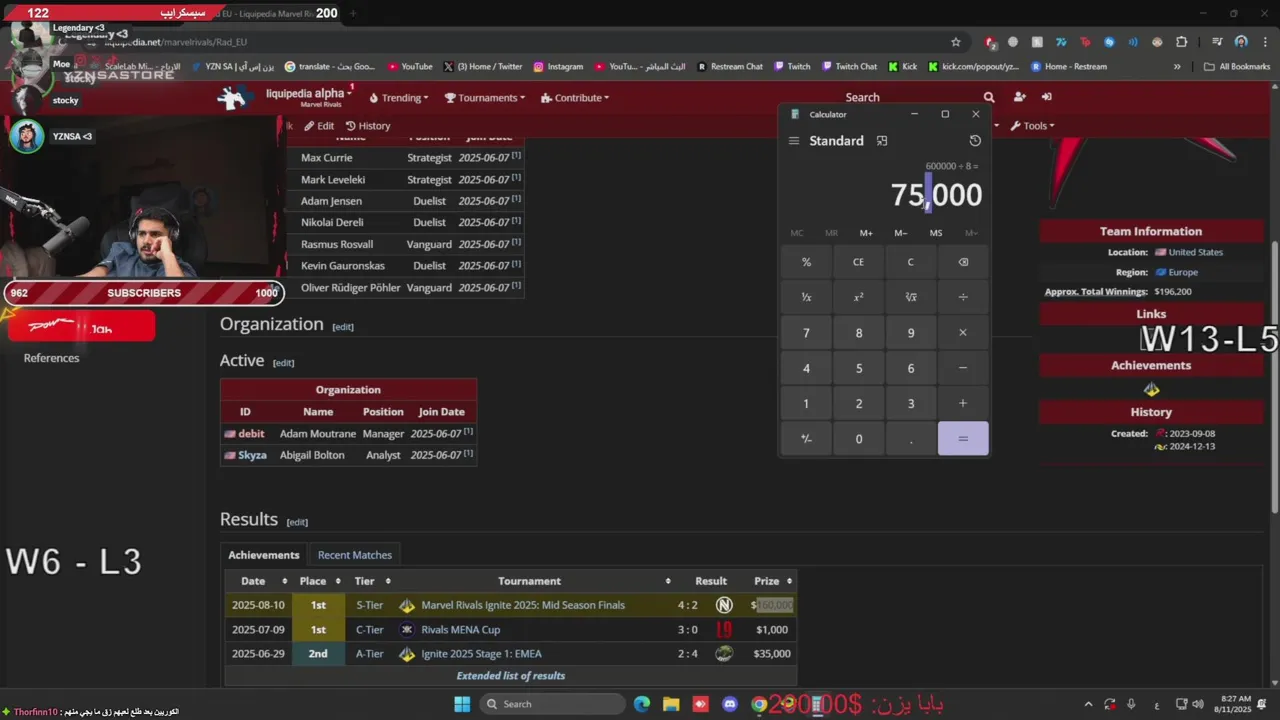Open Discord from taskbar
Screen dimensions: 1280x720
tap(730, 704)
